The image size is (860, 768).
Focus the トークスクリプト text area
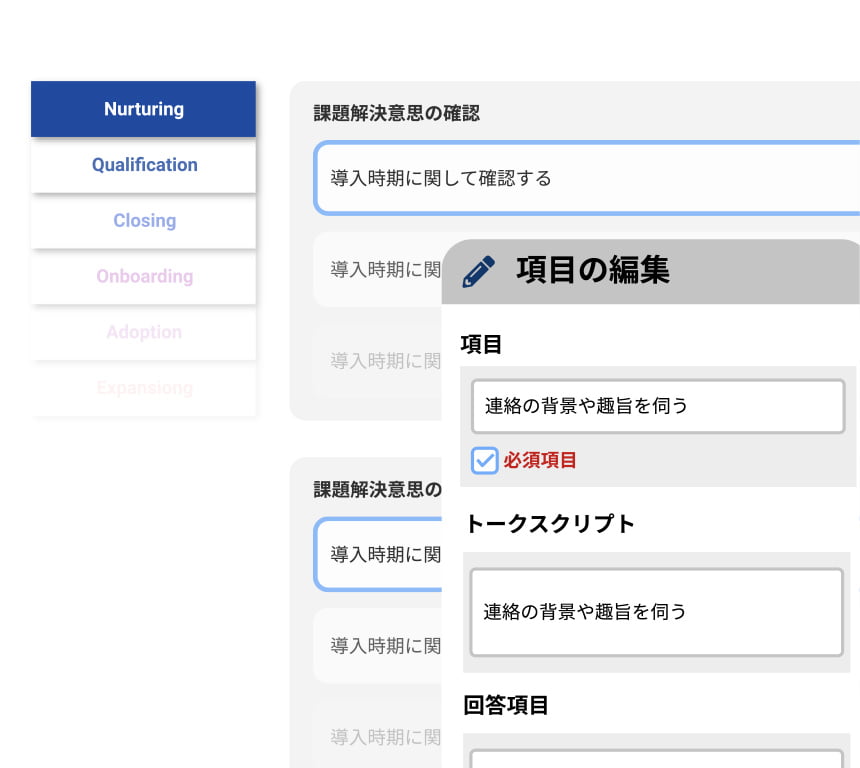coord(657,612)
